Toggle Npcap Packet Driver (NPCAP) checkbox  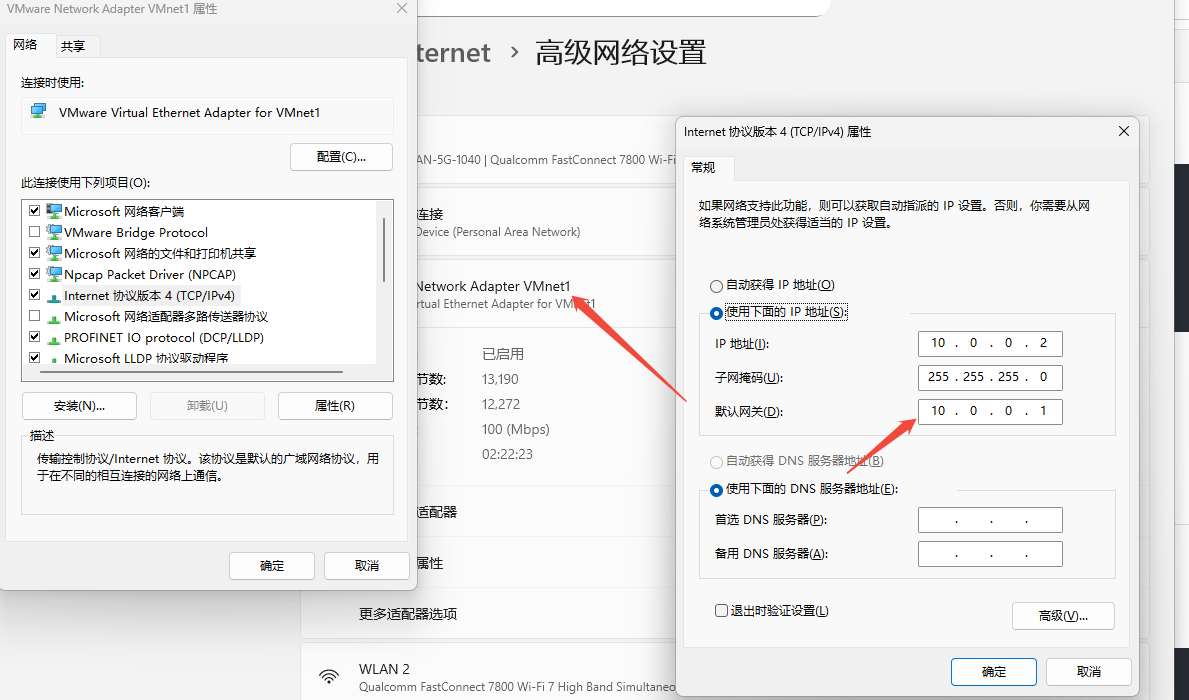click(35, 274)
